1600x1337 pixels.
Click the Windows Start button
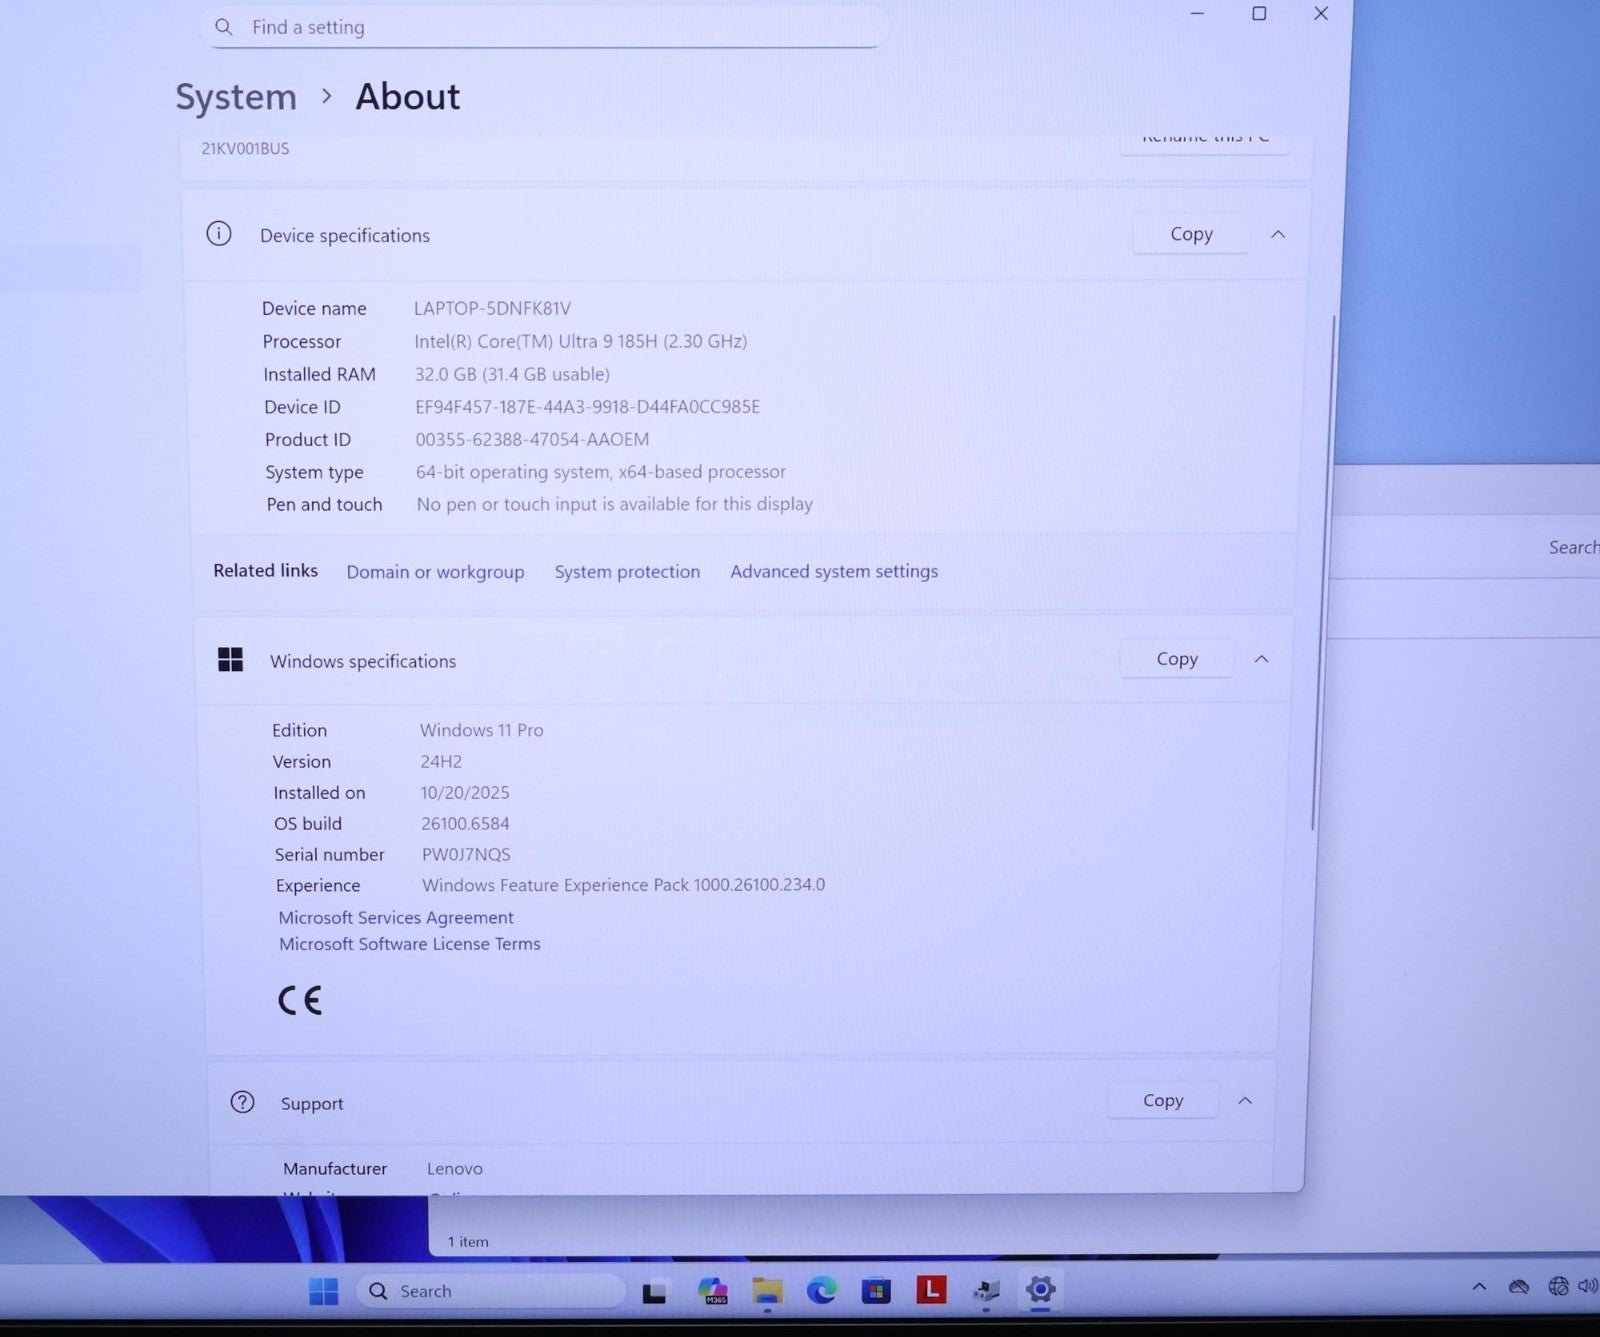pos(323,1291)
